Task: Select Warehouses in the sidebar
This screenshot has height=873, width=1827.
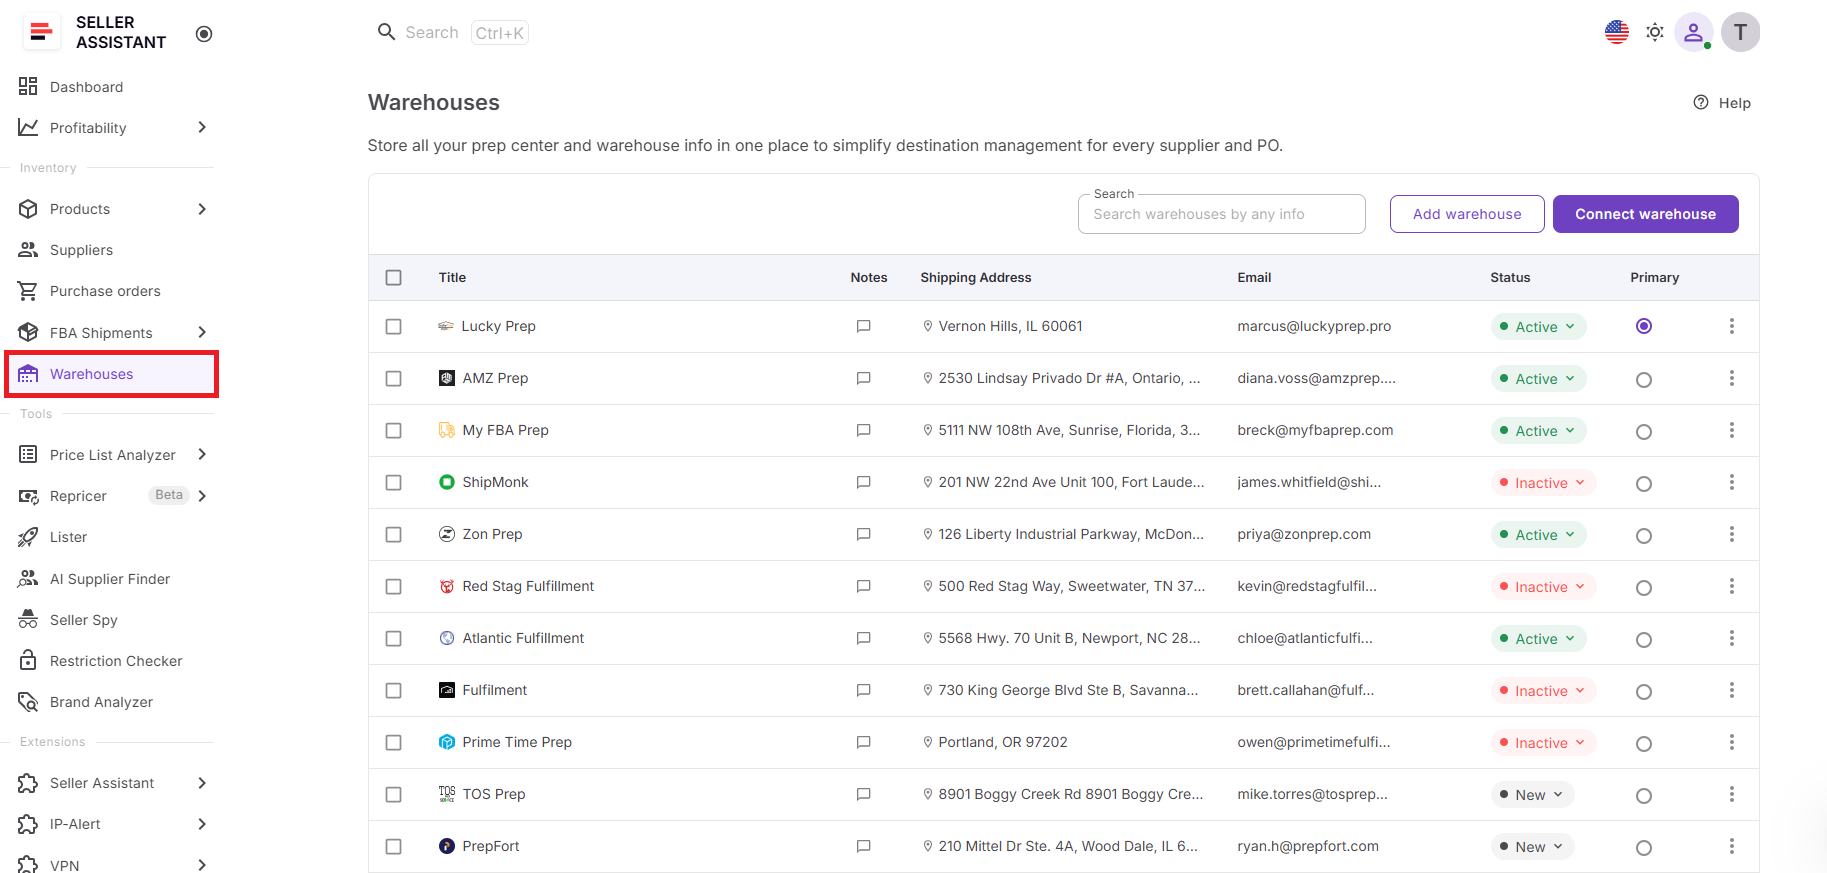Action: [111, 374]
